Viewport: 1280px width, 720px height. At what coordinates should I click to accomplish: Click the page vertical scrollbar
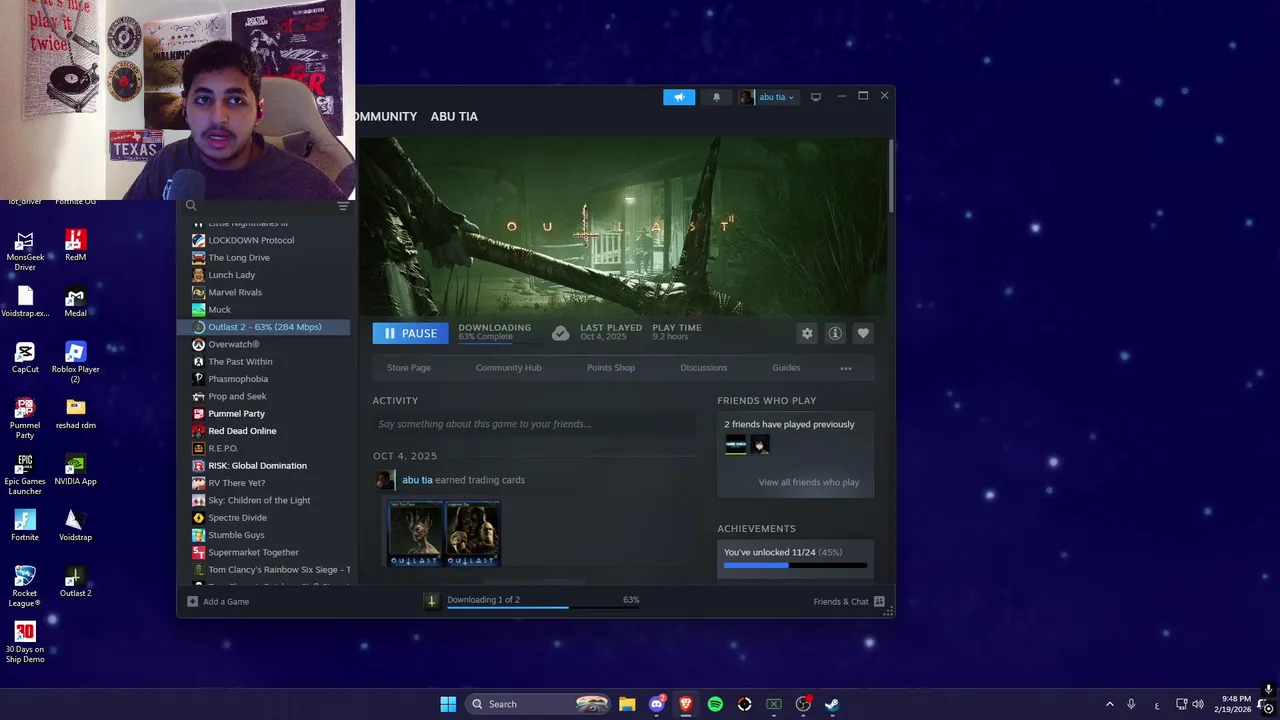(891, 175)
